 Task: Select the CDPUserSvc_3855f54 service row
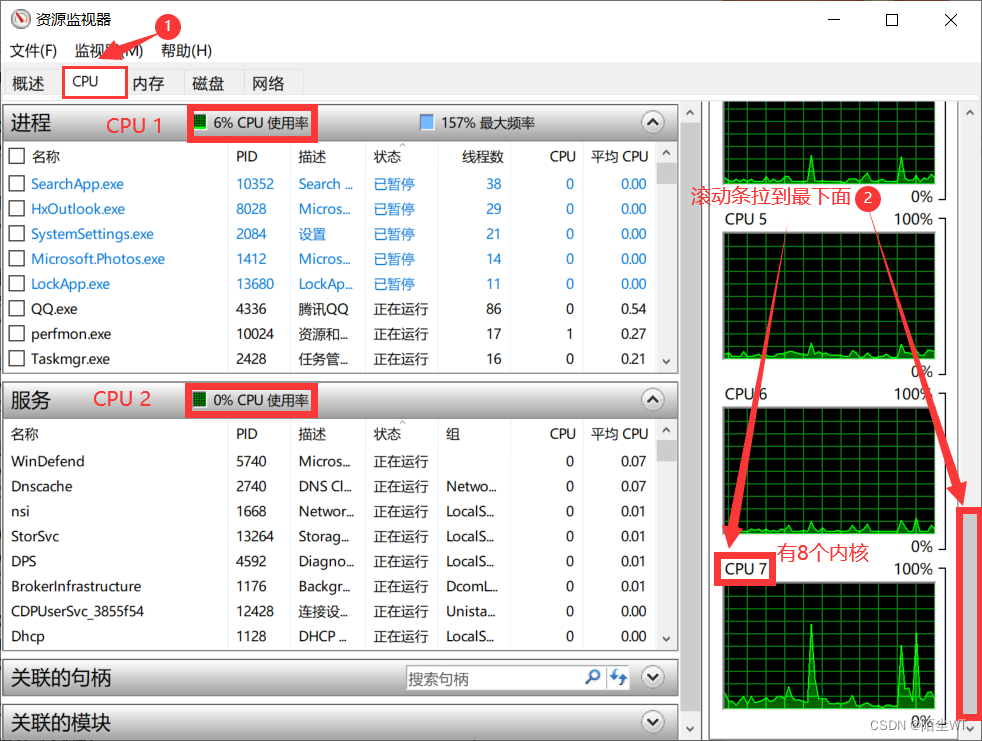click(x=329, y=612)
